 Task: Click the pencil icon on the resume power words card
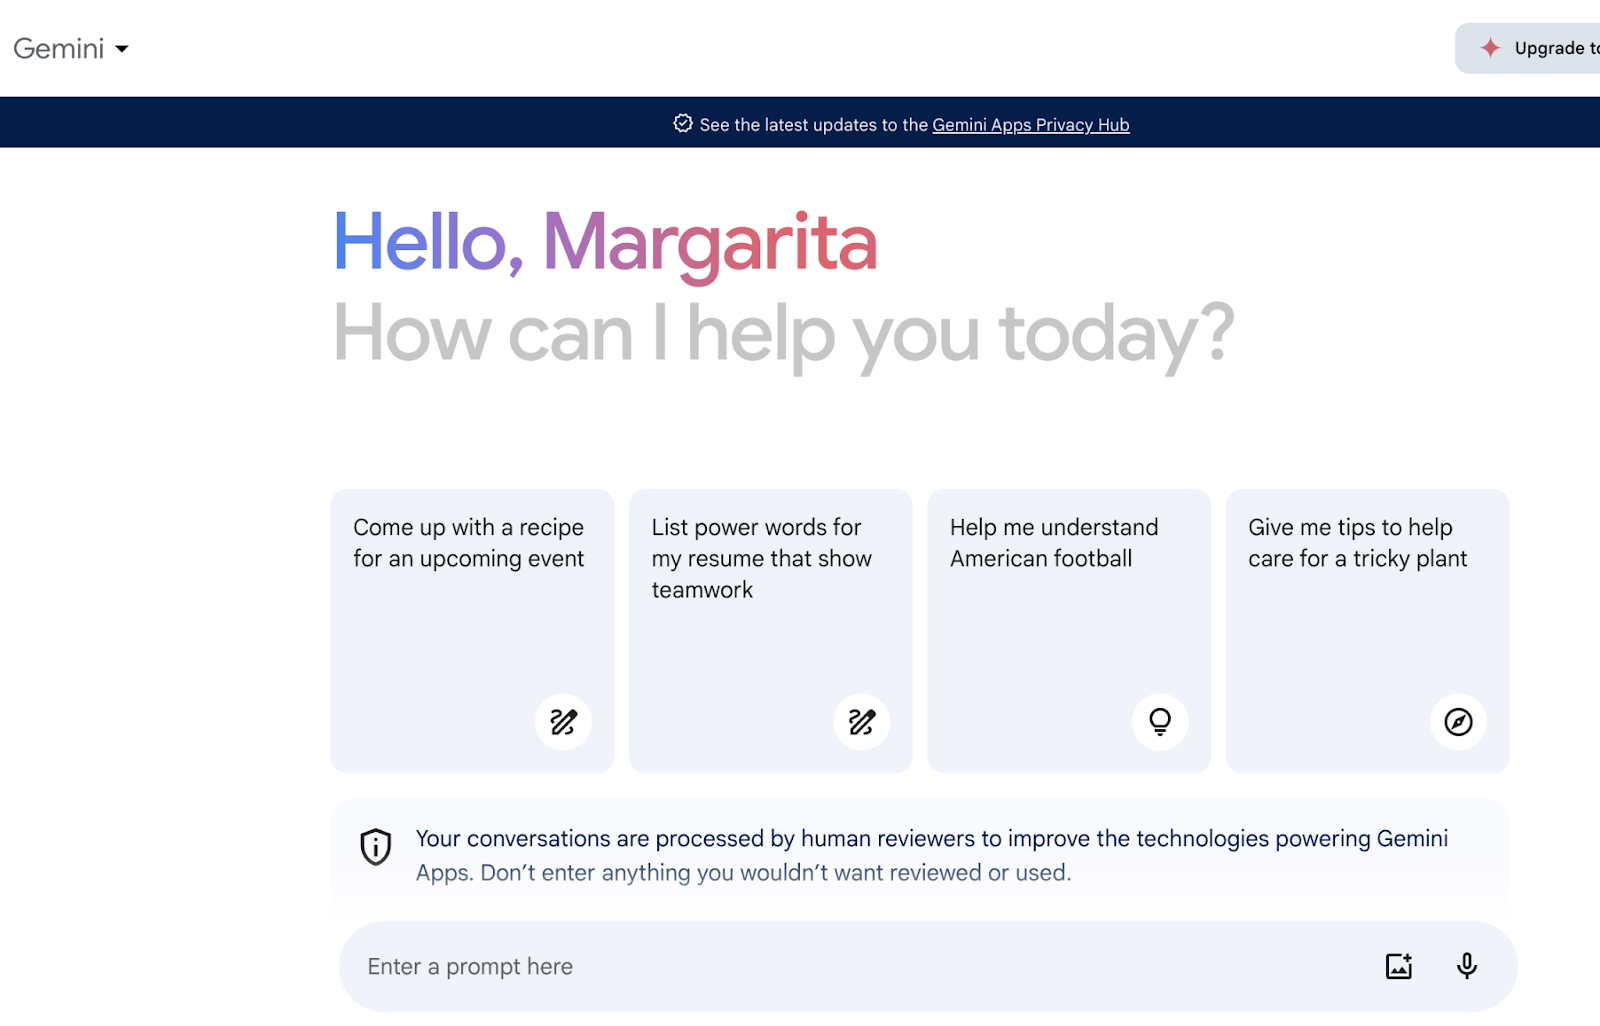tap(861, 722)
